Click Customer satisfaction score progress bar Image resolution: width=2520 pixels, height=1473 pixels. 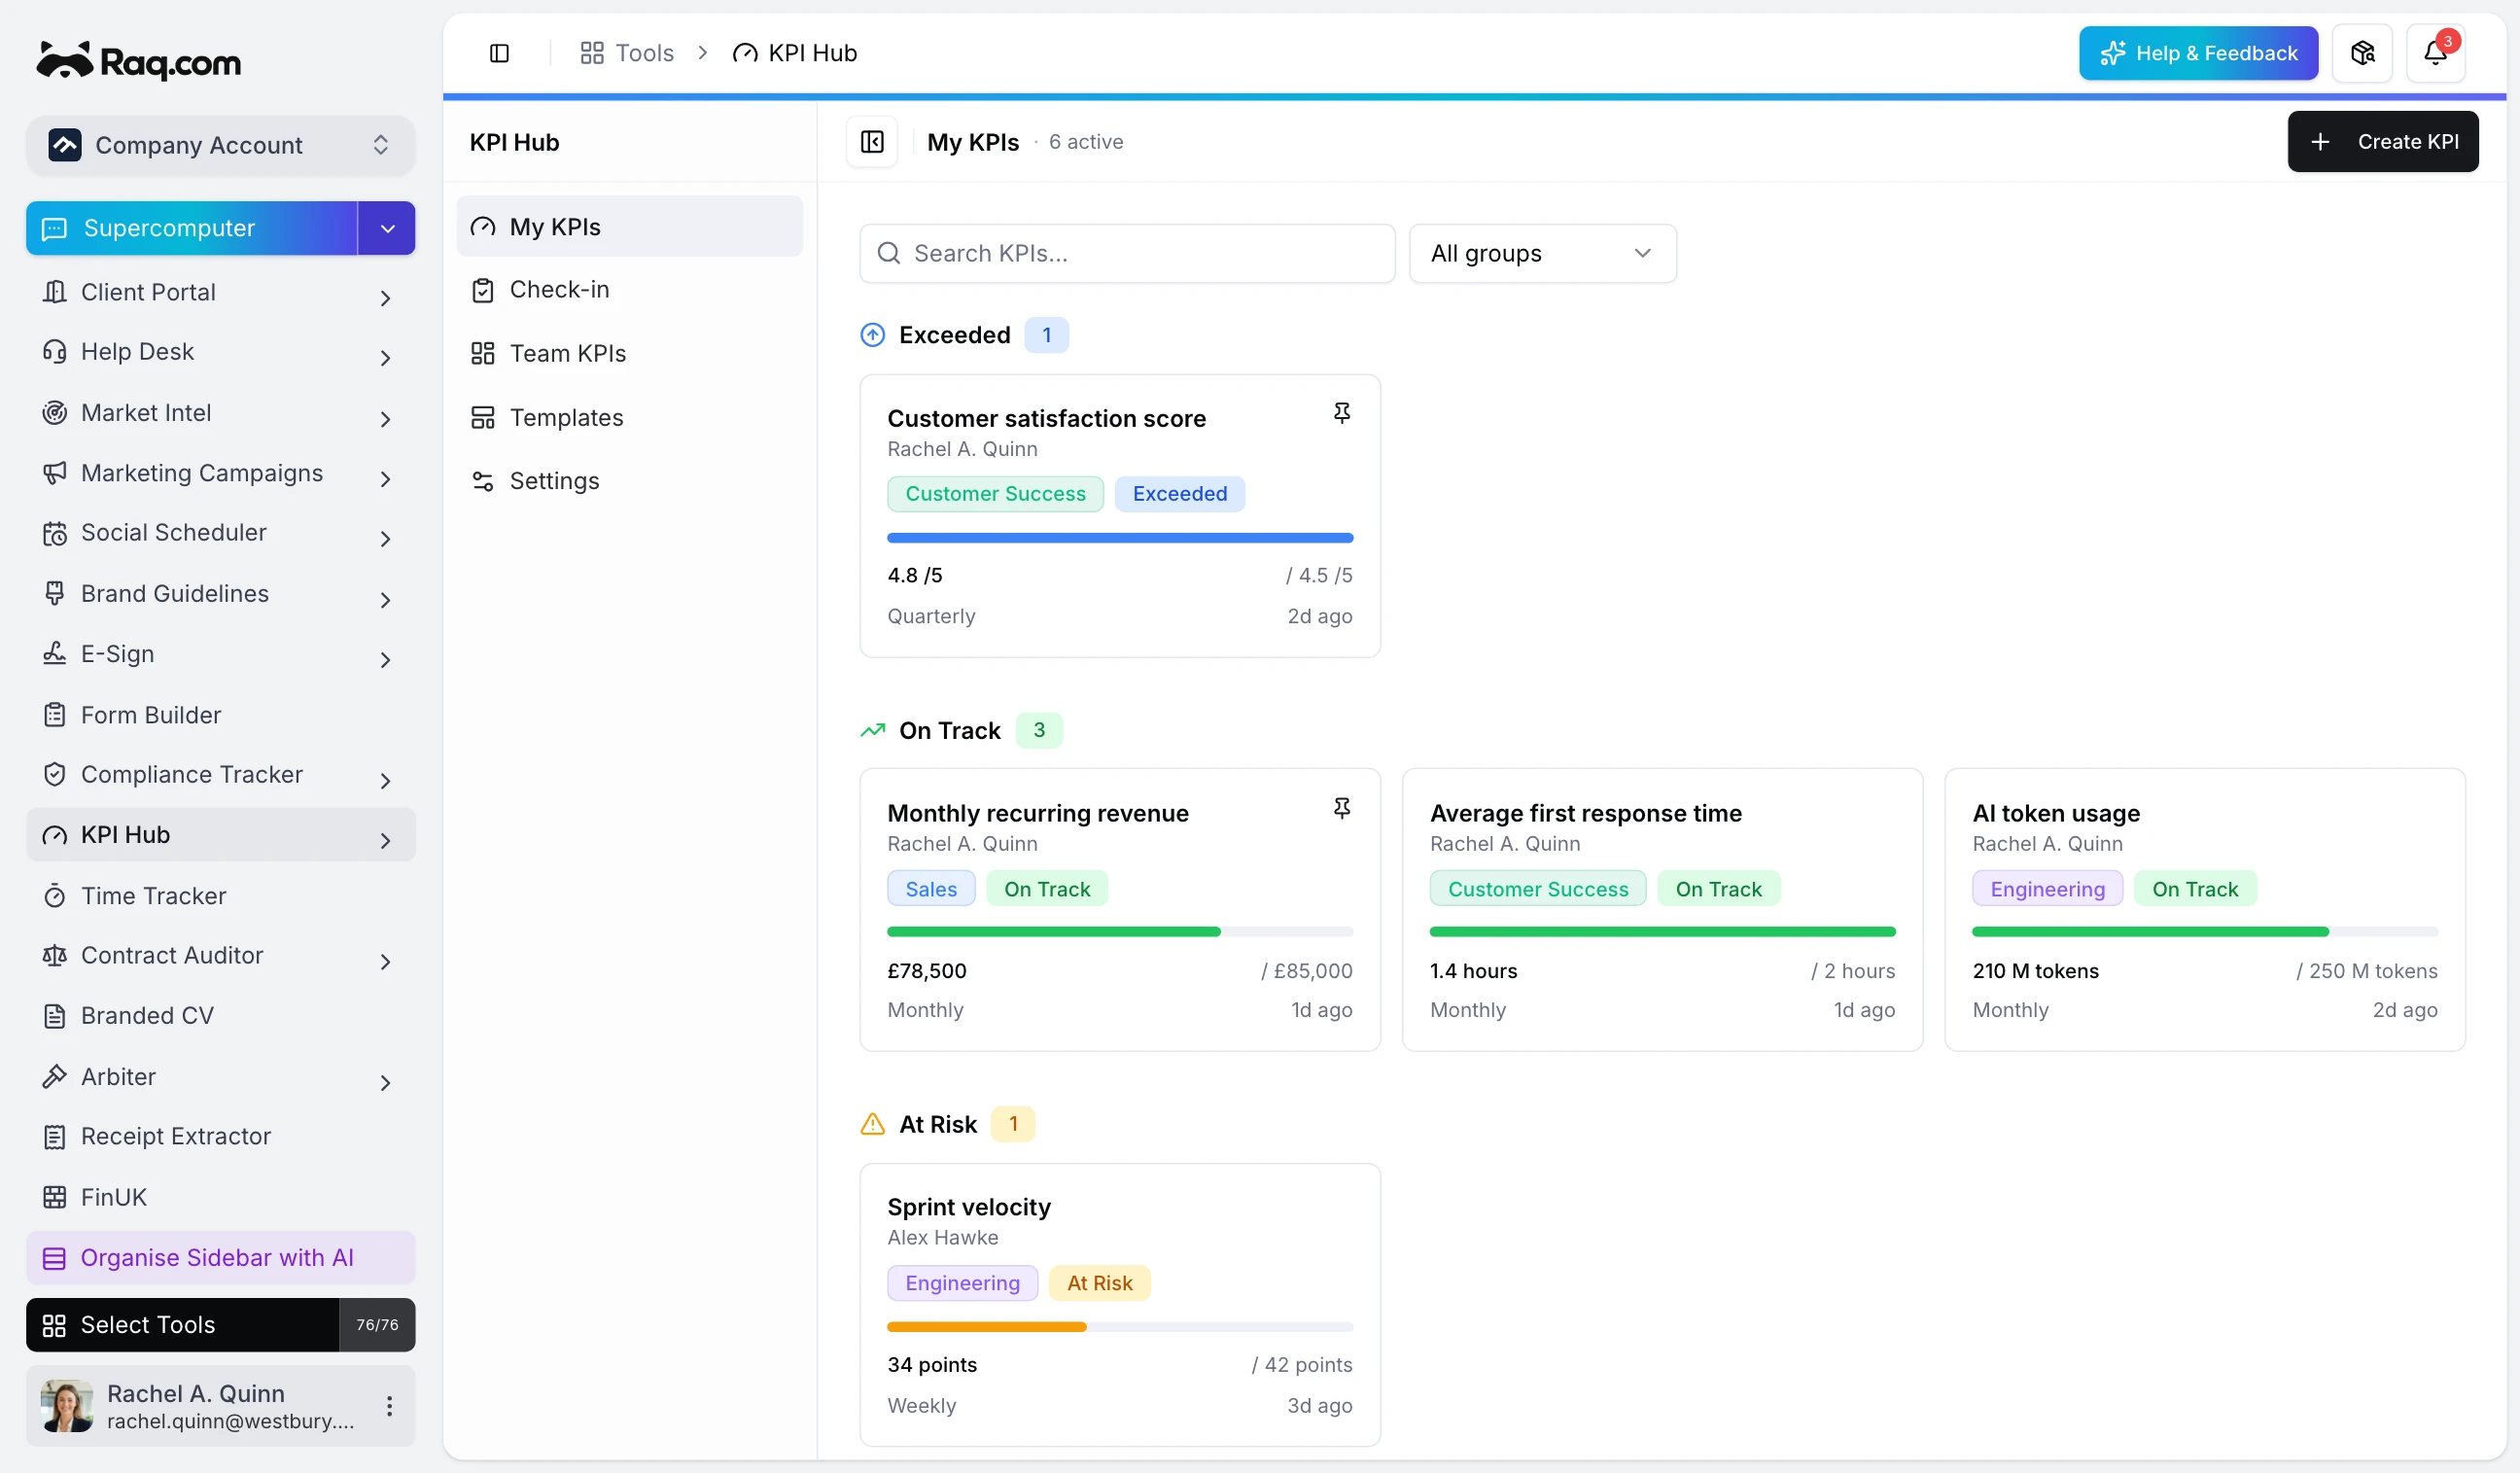click(x=1120, y=538)
